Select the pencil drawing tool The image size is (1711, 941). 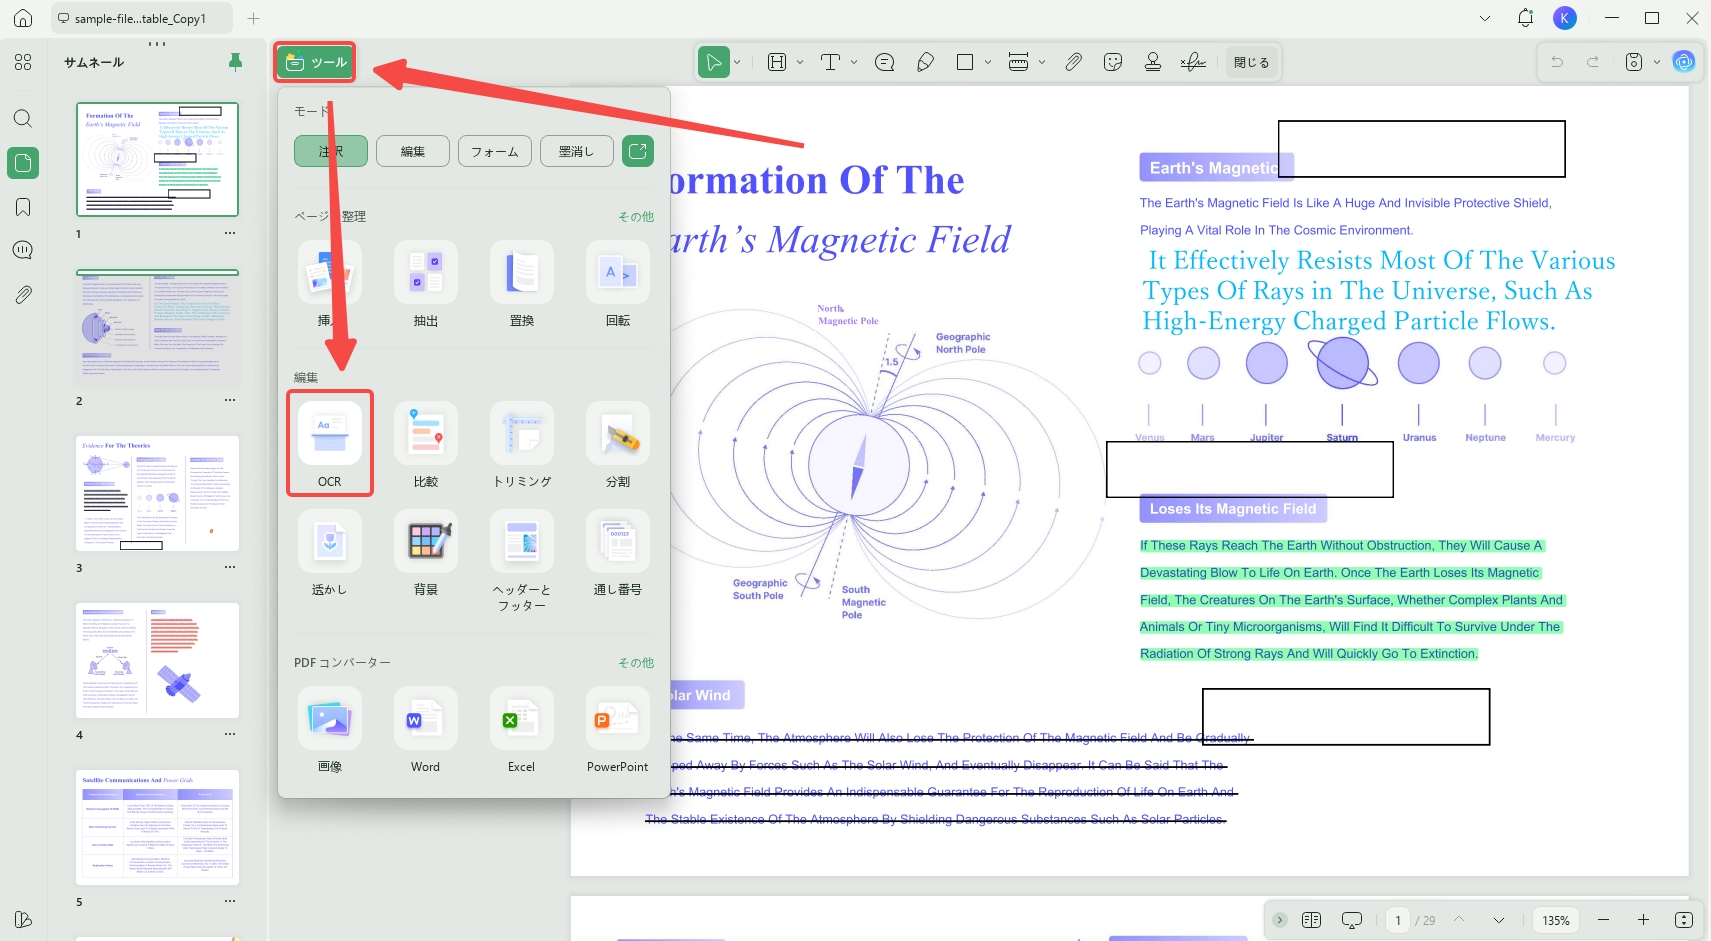(926, 62)
